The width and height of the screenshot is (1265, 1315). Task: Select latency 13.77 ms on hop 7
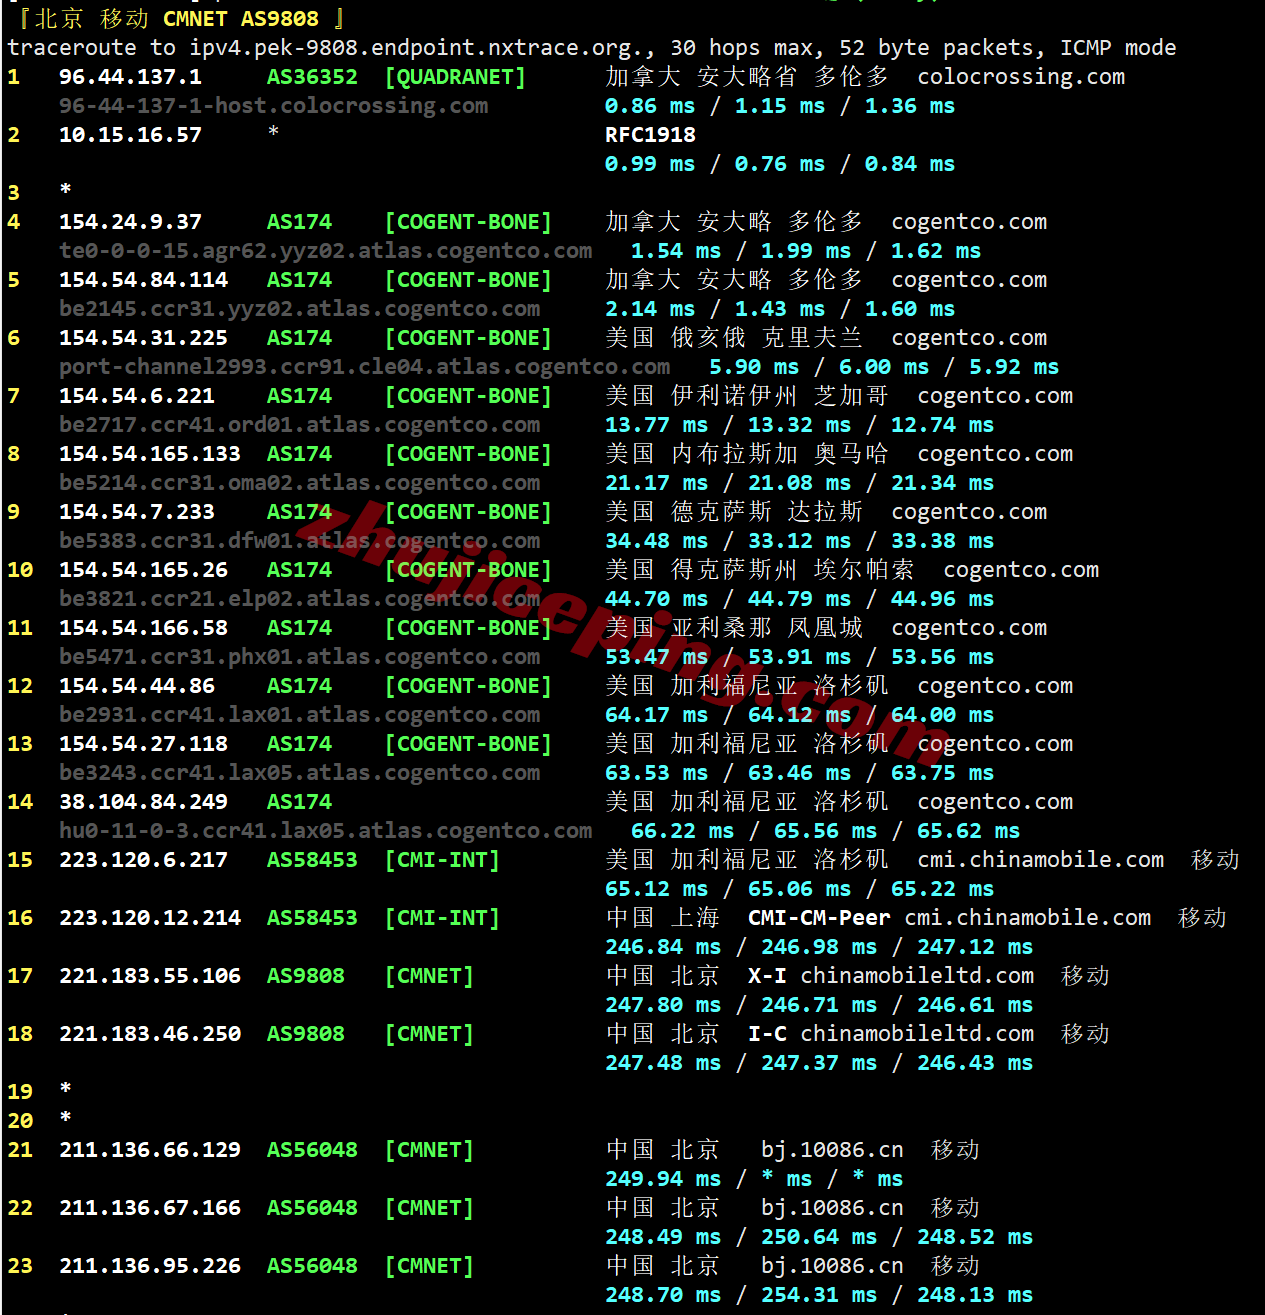[x=656, y=425]
